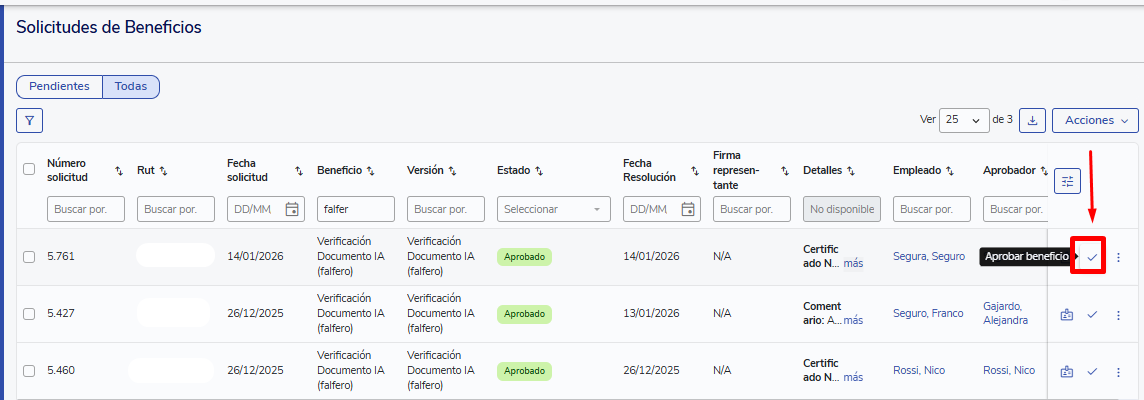Click the download export icon

(1033, 120)
